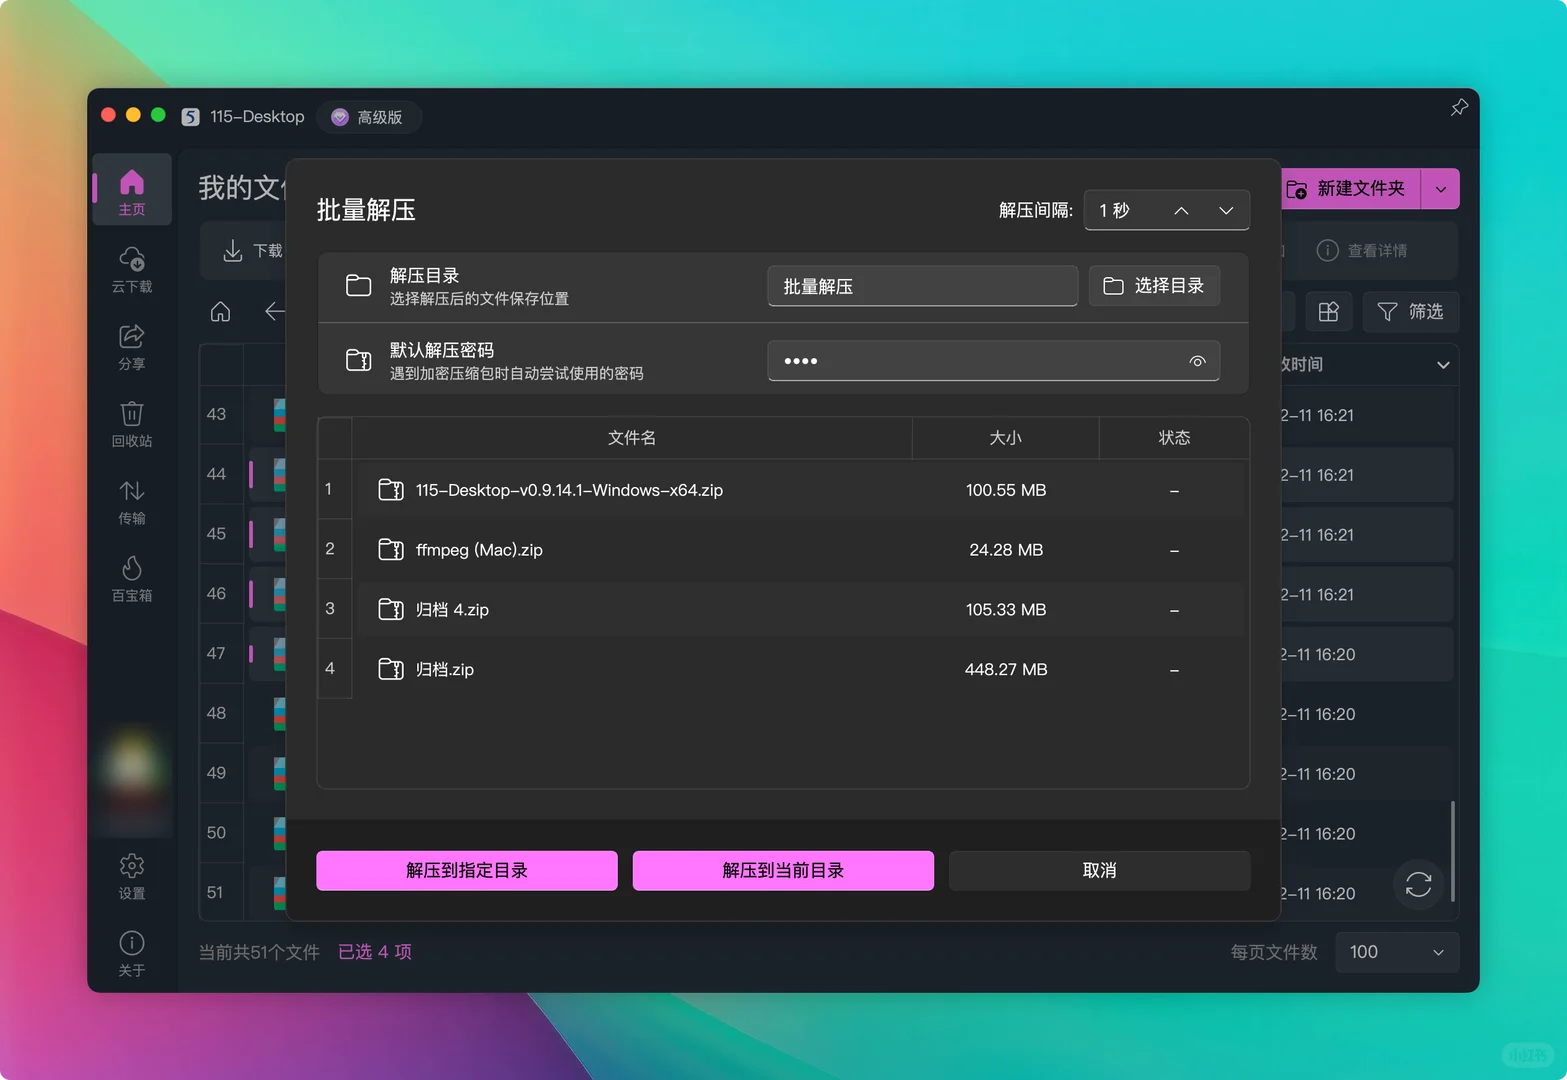Viewport: 1567px width, 1080px height.
Task: Click the refresh icon at bottom right
Action: tap(1417, 885)
